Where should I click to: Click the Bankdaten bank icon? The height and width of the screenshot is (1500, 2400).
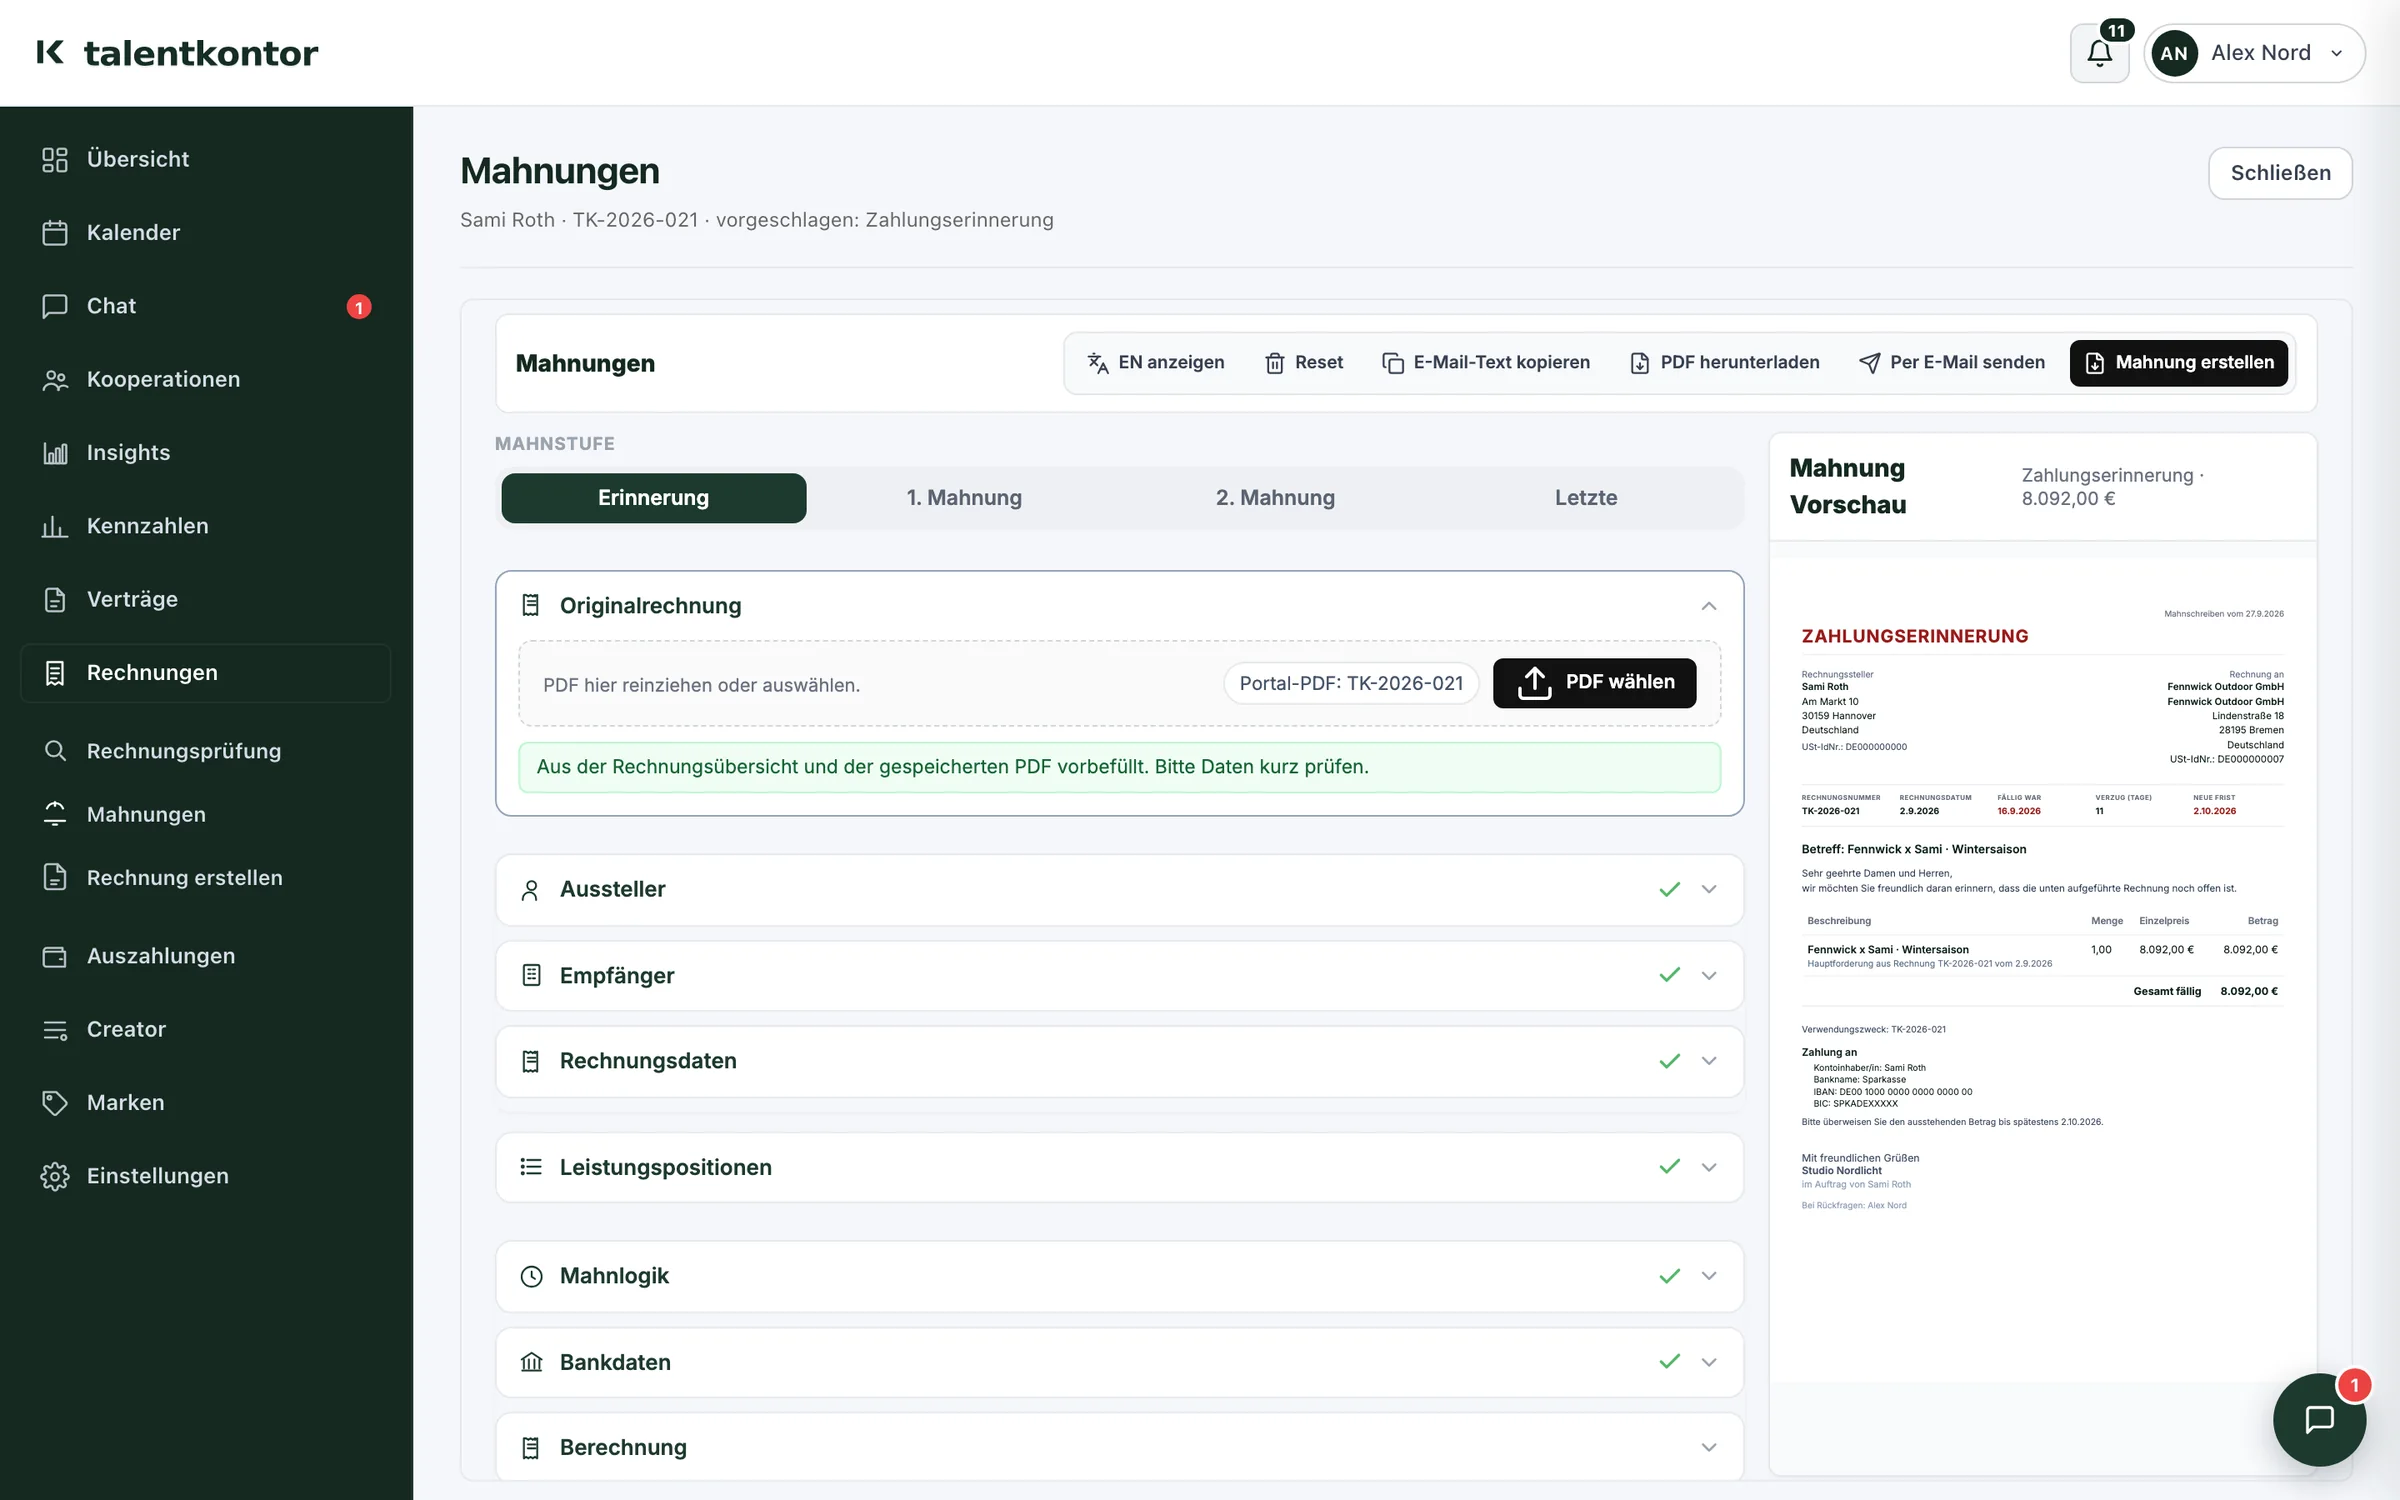click(x=531, y=1362)
